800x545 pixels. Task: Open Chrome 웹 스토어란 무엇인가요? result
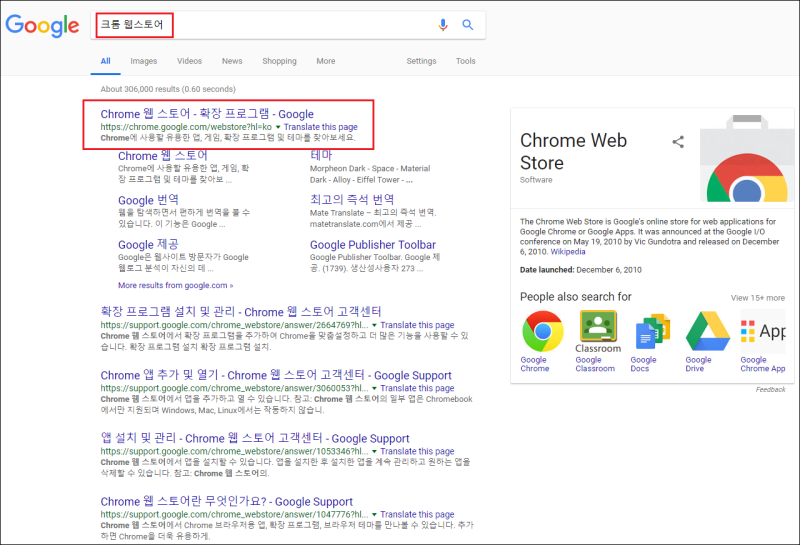click(227, 502)
